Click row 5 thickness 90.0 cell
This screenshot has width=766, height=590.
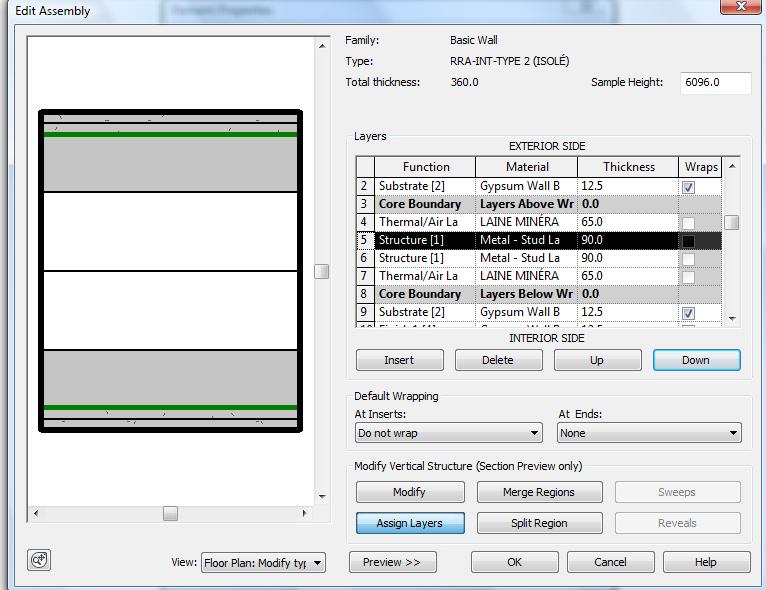[x=628, y=240]
